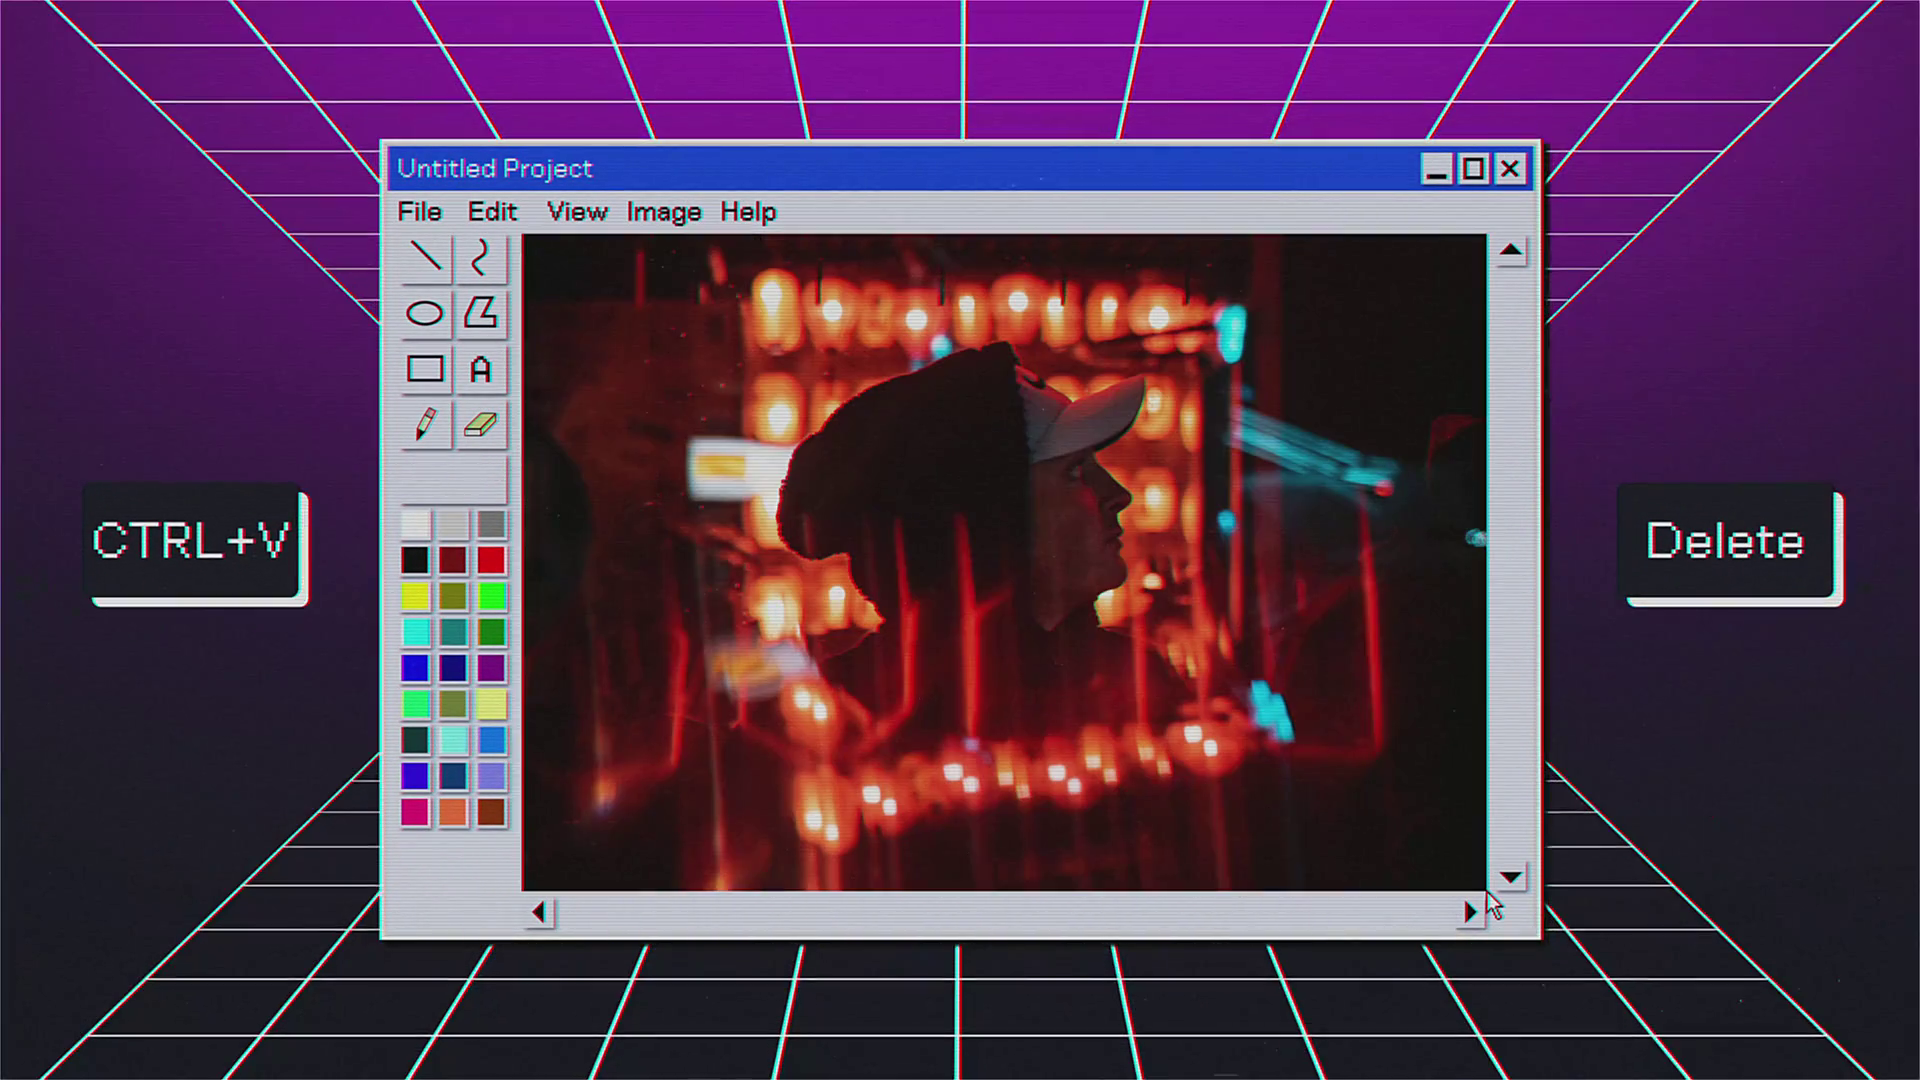The image size is (1920, 1080).
Task: Open the Help menu
Action: [748, 212]
